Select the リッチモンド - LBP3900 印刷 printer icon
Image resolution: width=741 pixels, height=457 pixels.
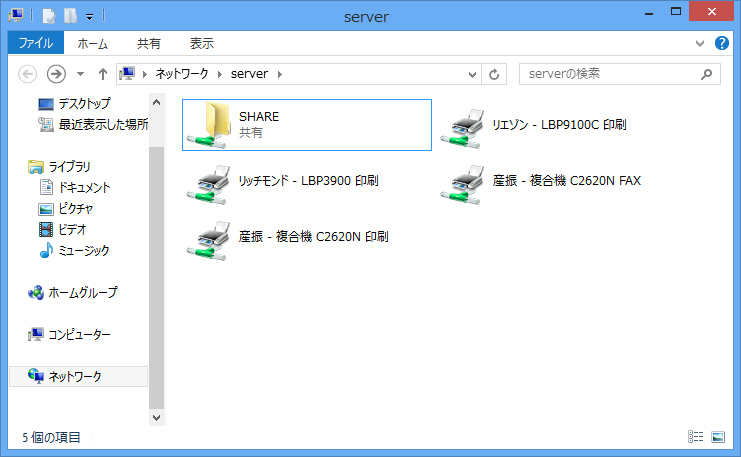pos(208,184)
